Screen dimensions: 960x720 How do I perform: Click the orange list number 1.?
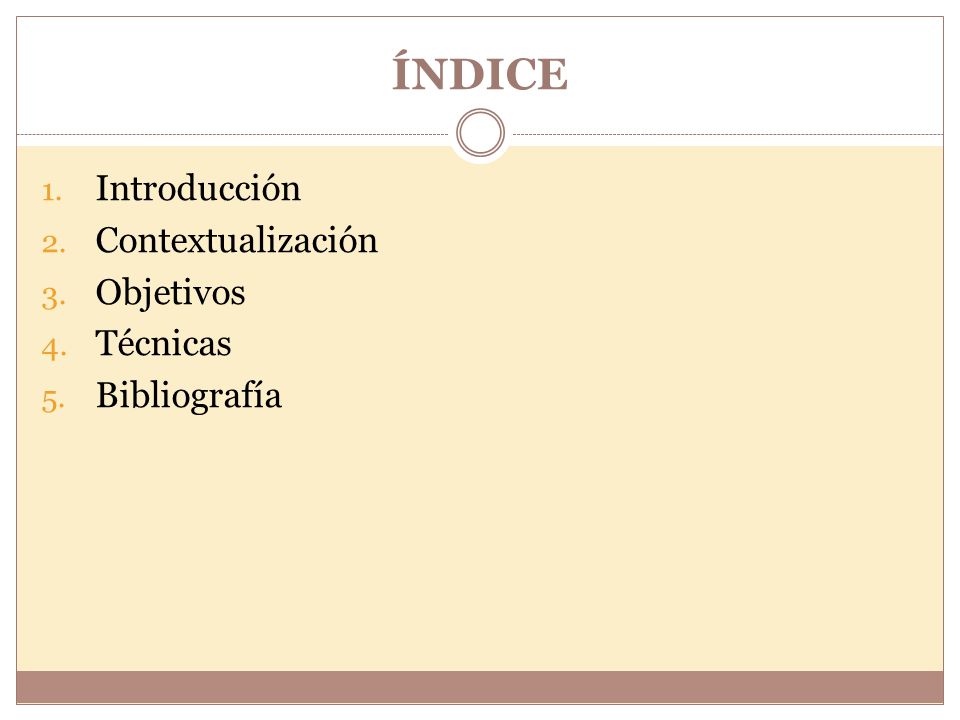[x=52, y=193]
